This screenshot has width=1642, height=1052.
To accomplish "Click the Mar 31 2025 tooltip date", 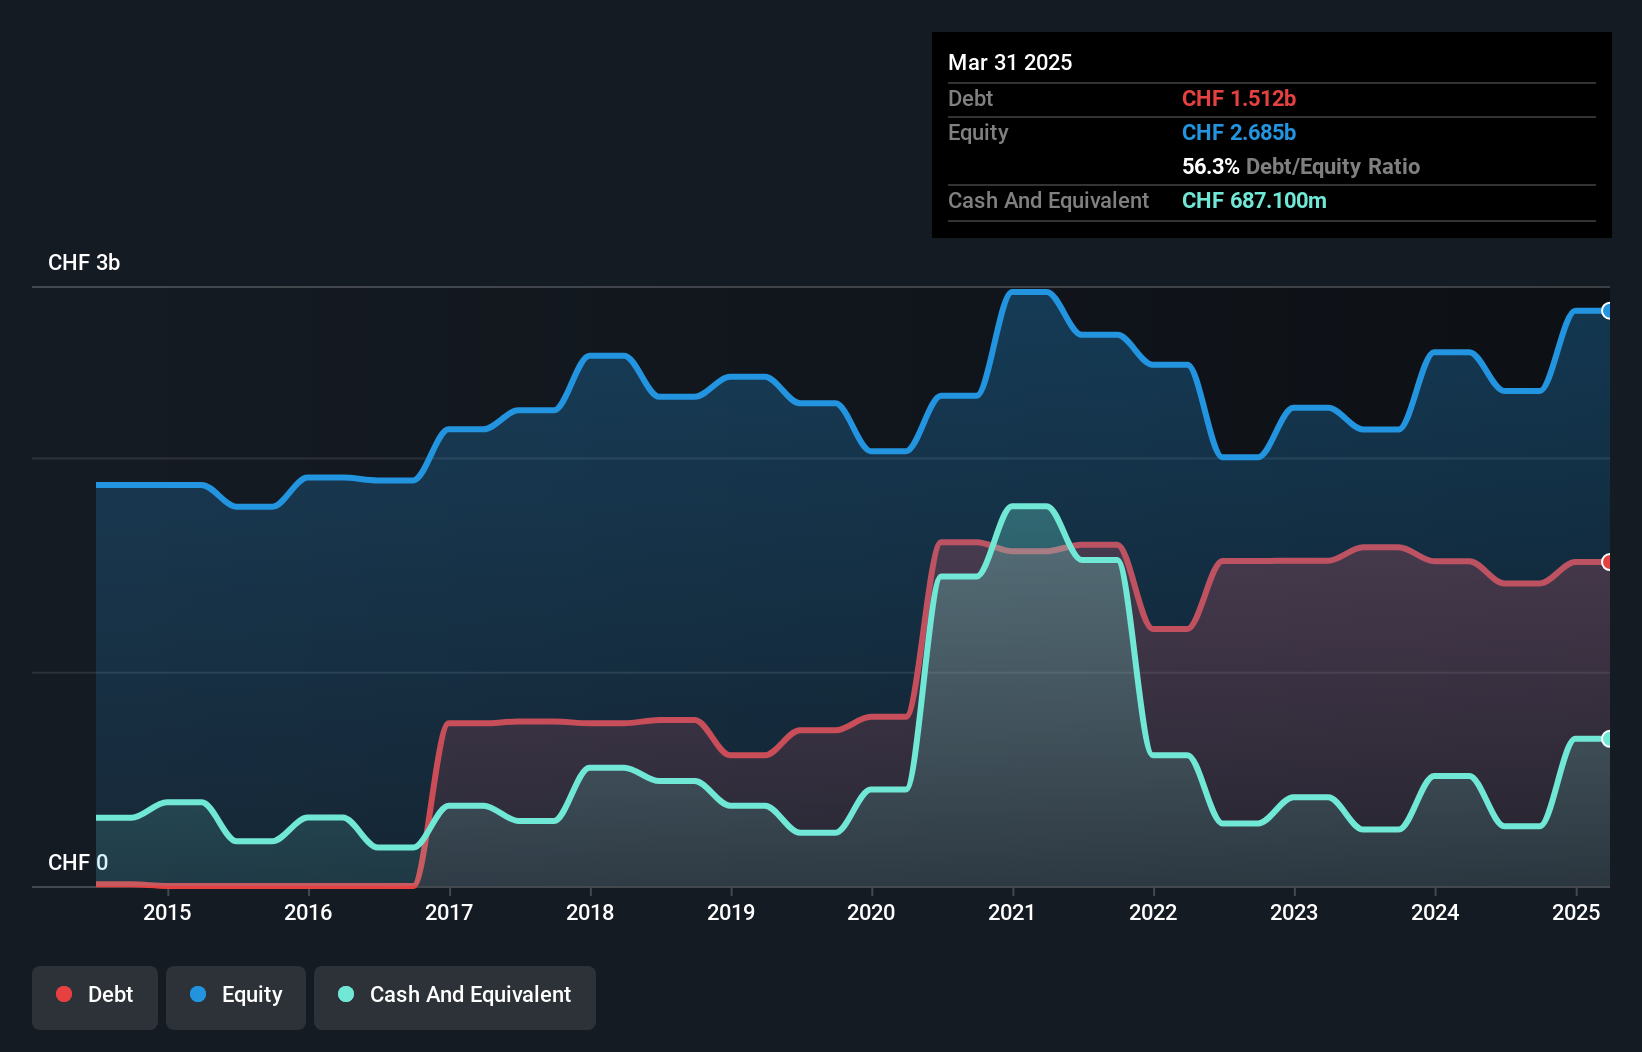I will (x=1010, y=63).
